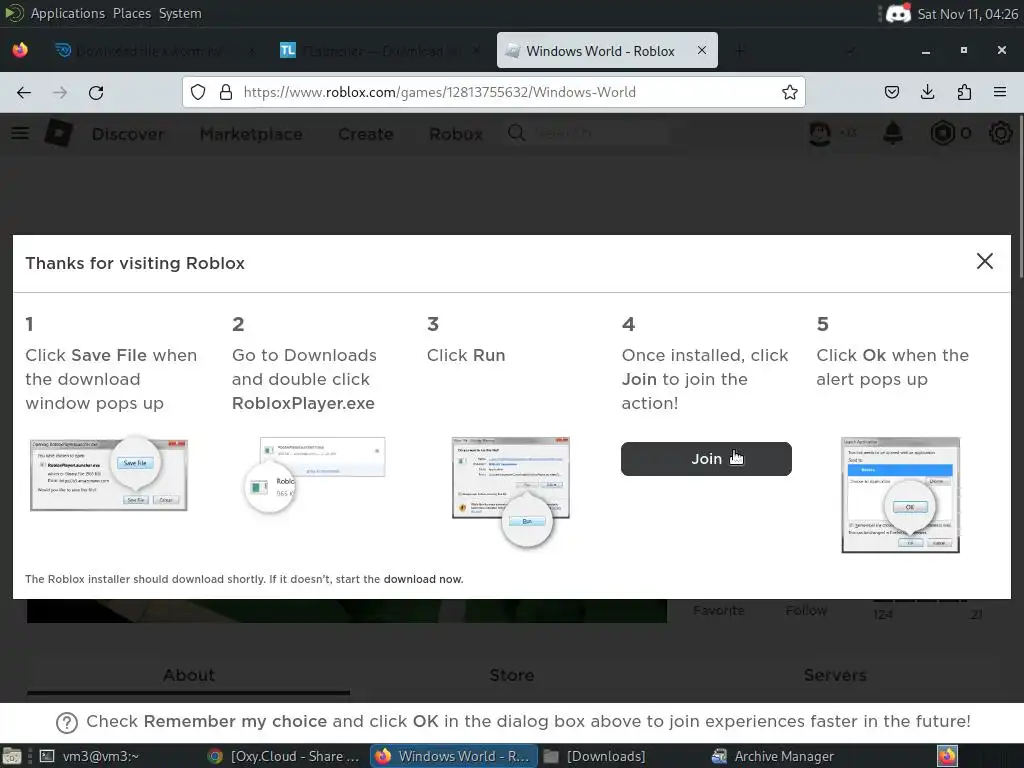This screenshot has height=768, width=1024.
Task: Open a new browser tab with plus
Action: pyautogui.click(x=739, y=51)
